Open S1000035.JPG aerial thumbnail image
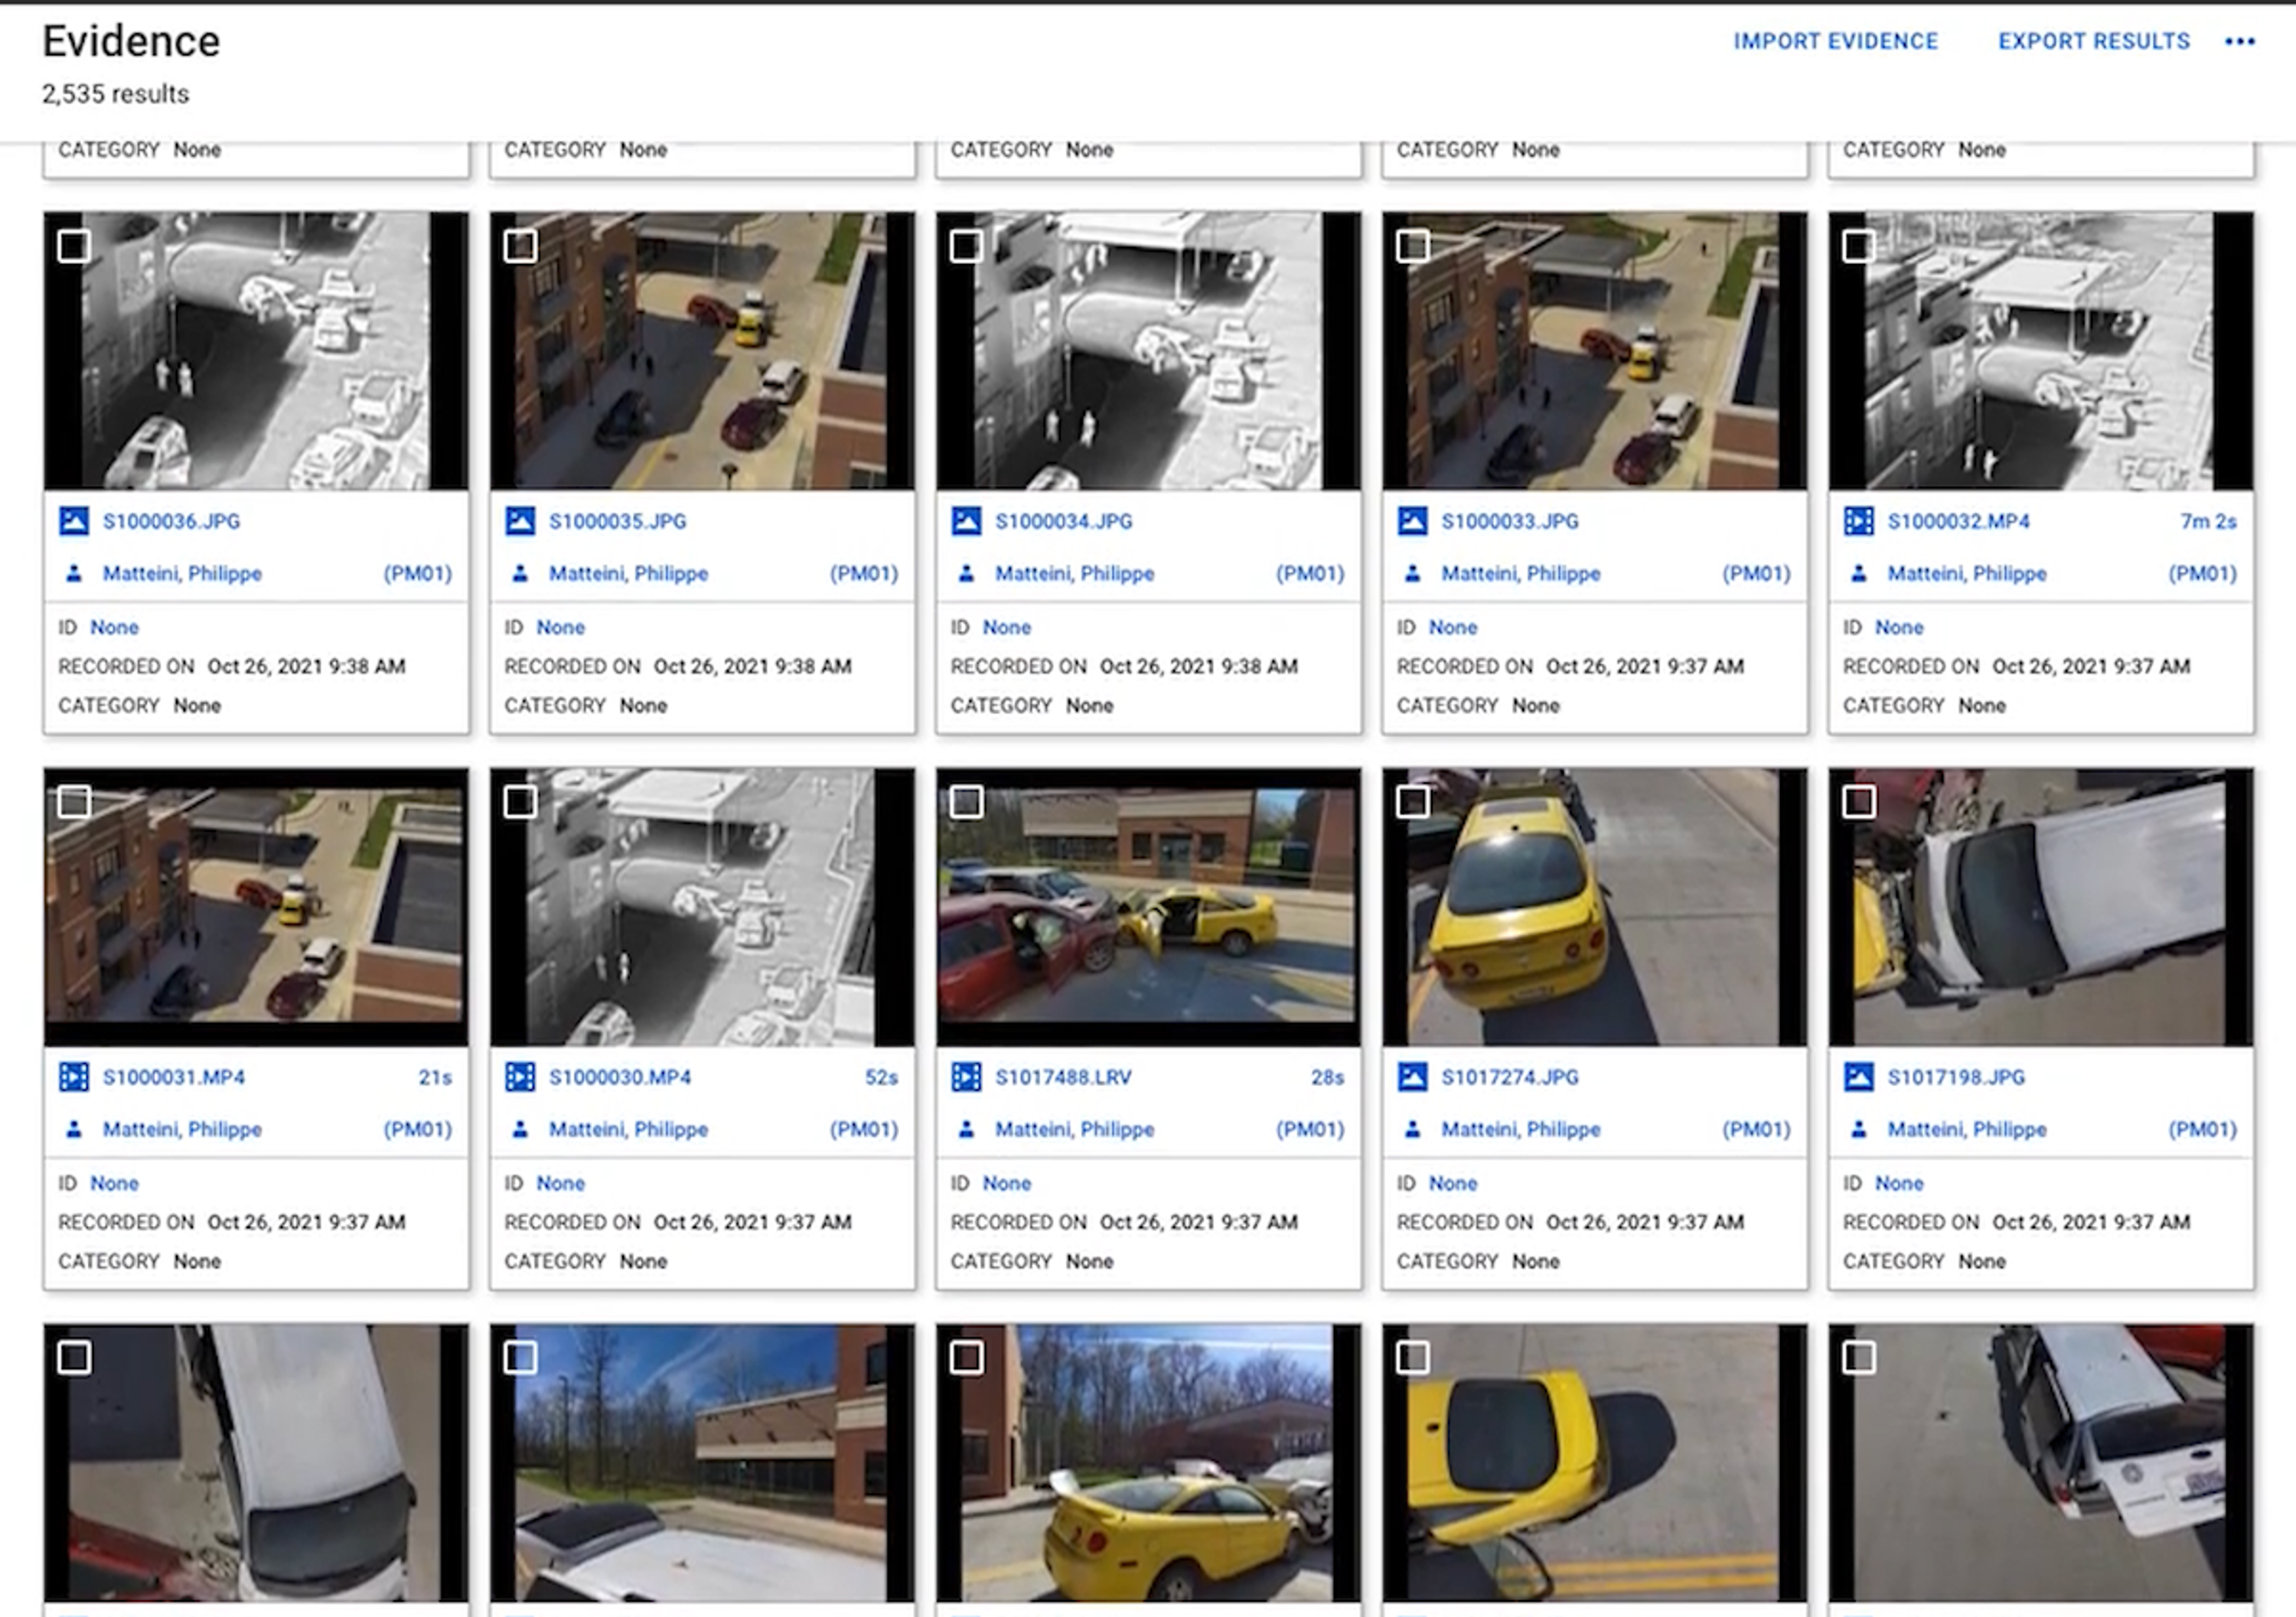 pyautogui.click(x=702, y=351)
